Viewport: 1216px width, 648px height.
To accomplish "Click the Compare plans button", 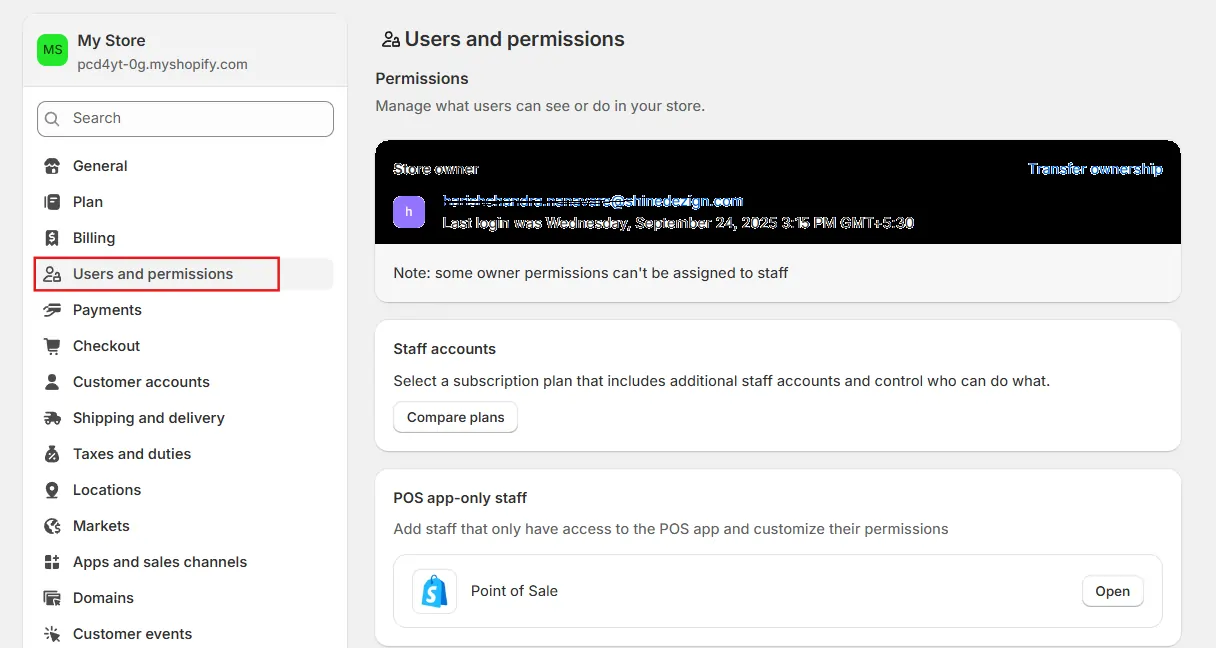I will coord(455,417).
